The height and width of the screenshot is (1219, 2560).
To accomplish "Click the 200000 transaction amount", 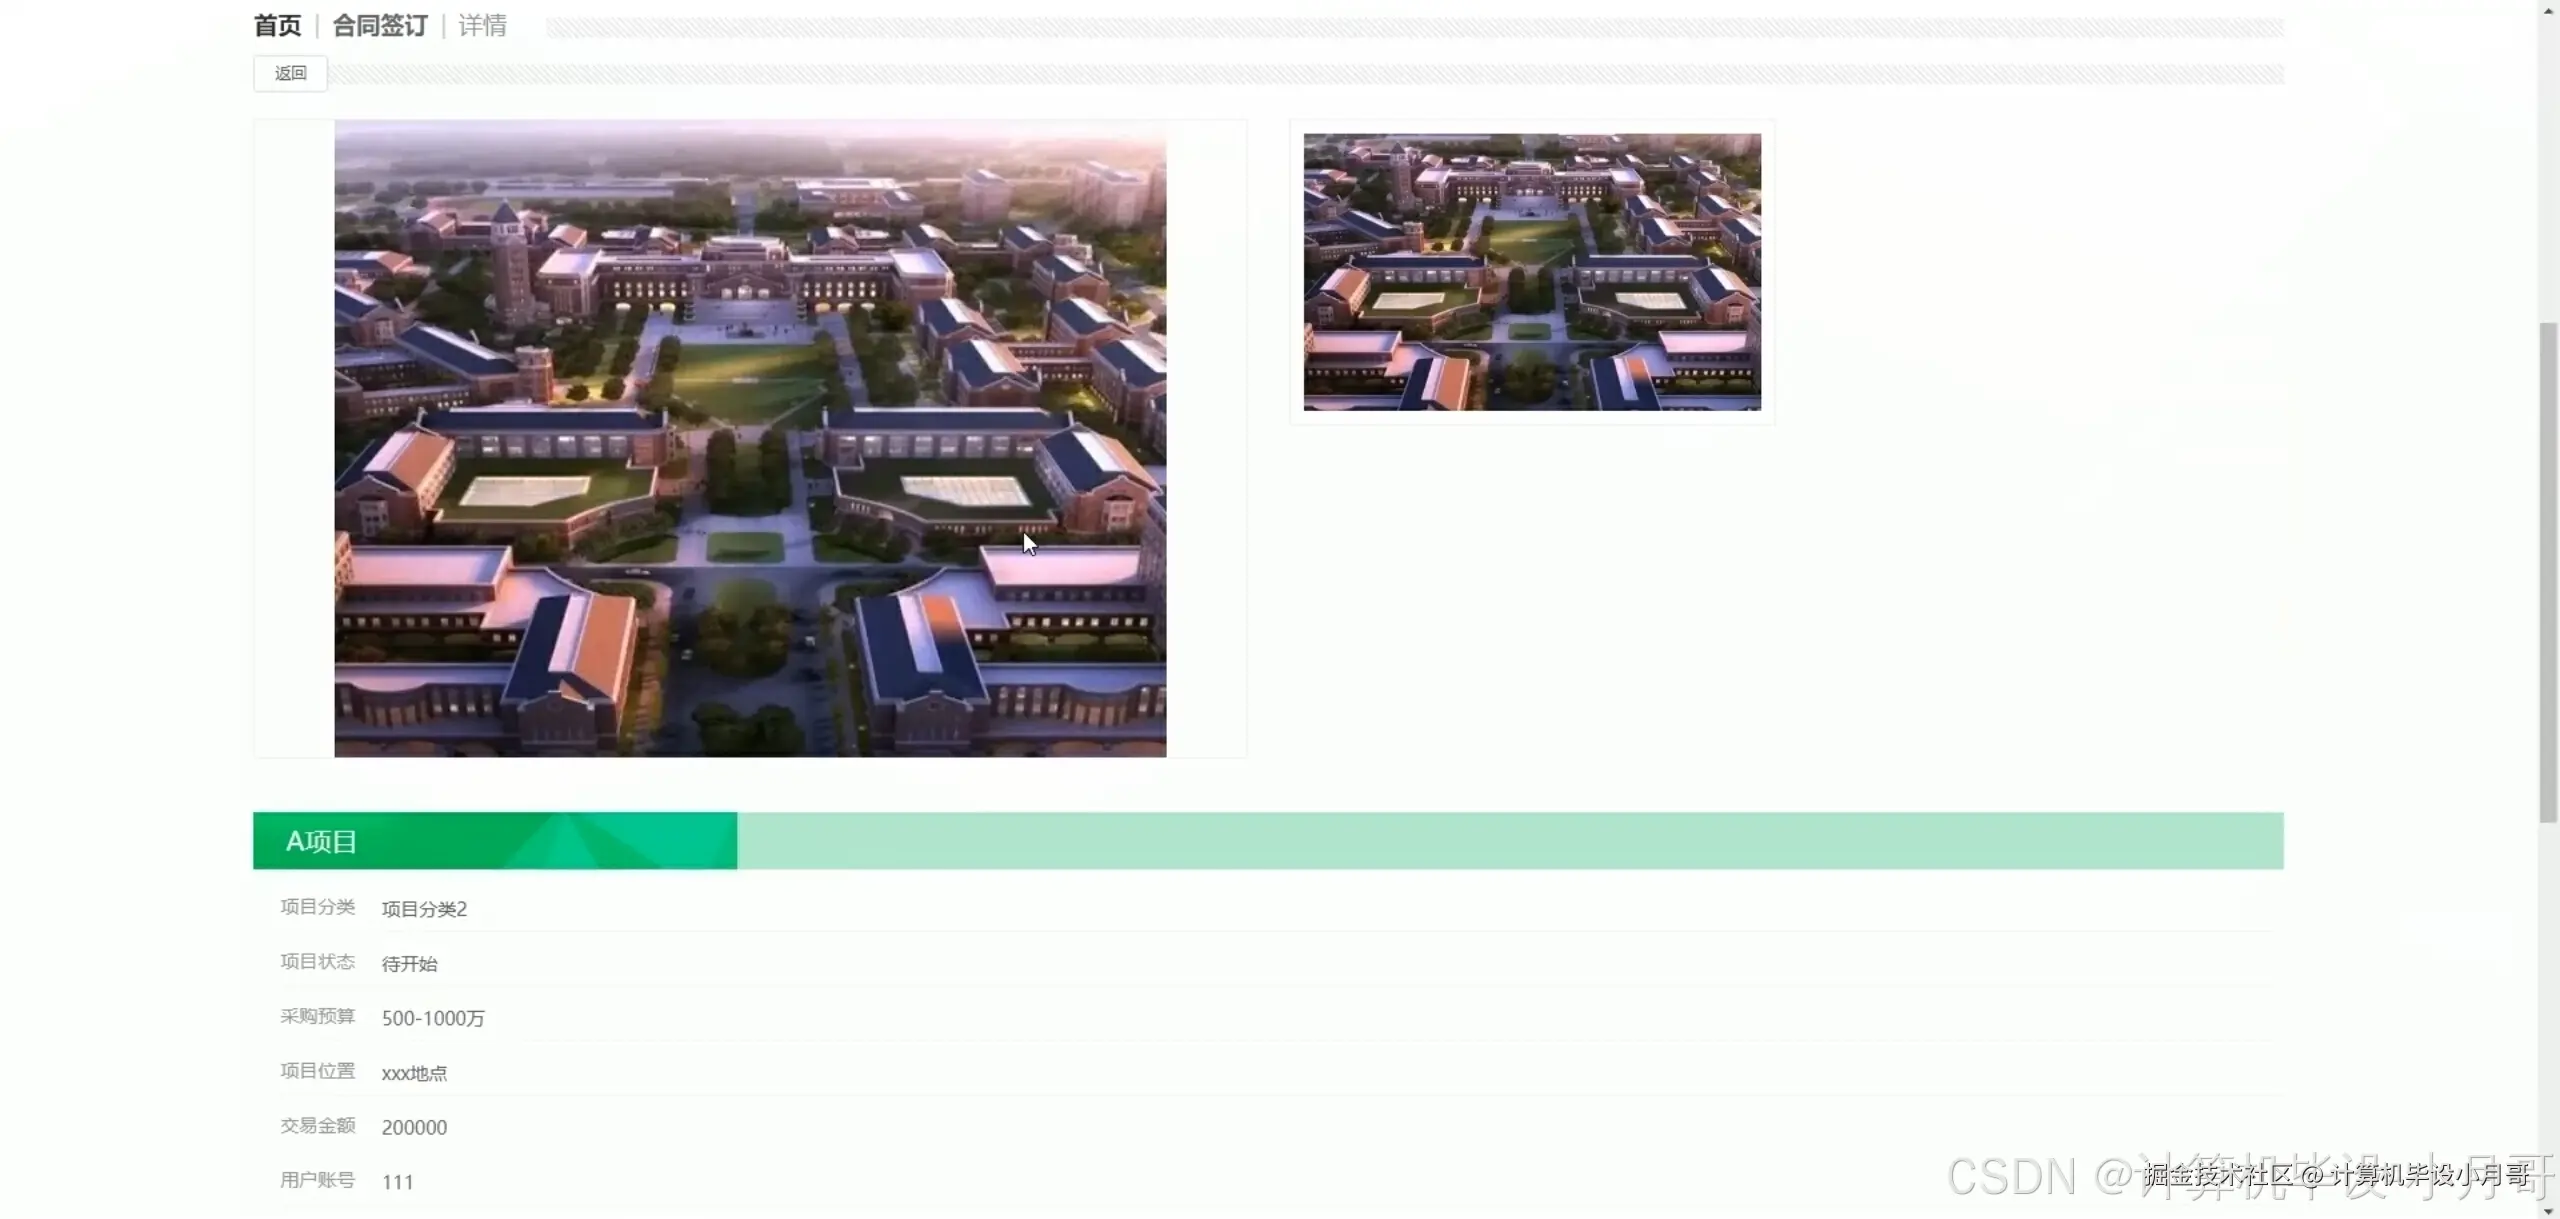I will pyautogui.click(x=414, y=1127).
